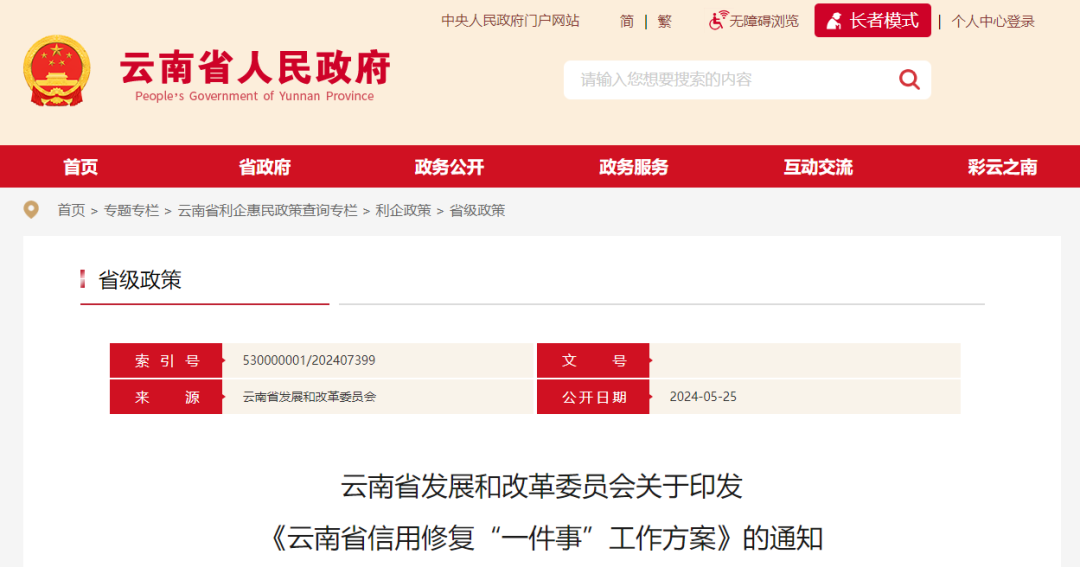Click the national emblem logo

coord(56,71)
